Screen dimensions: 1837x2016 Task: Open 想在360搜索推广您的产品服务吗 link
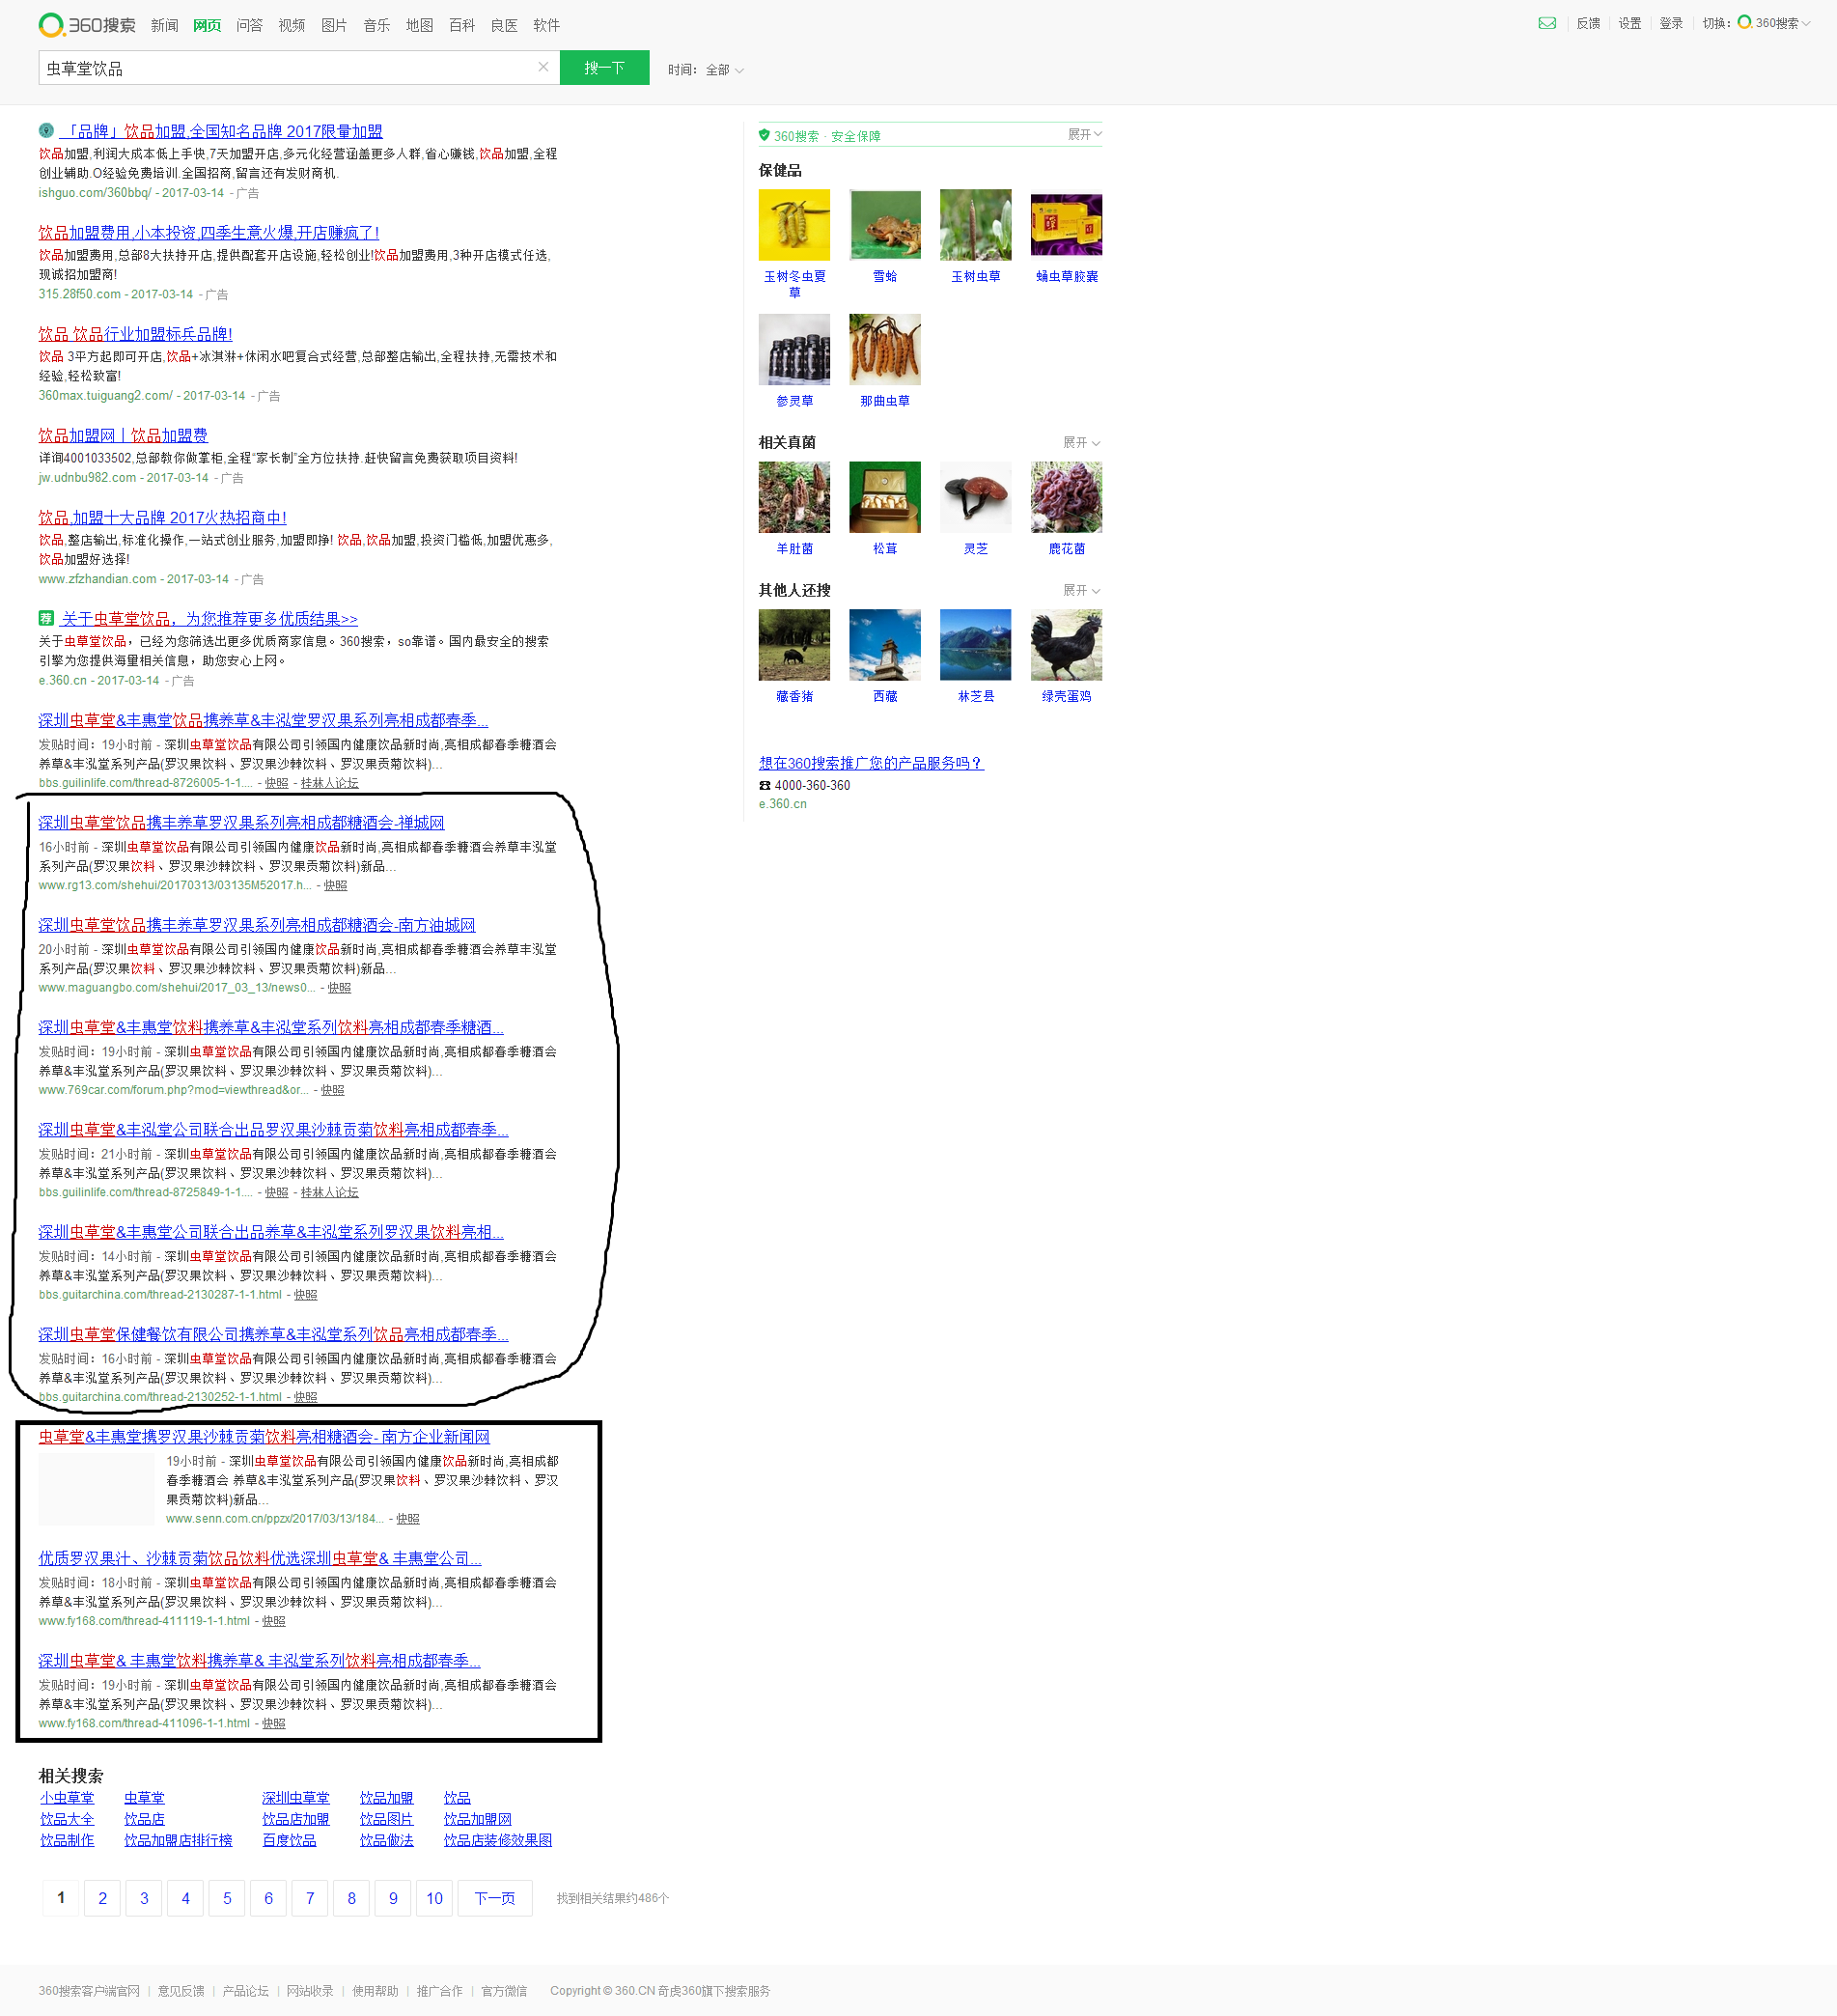[x=871, y=763]
